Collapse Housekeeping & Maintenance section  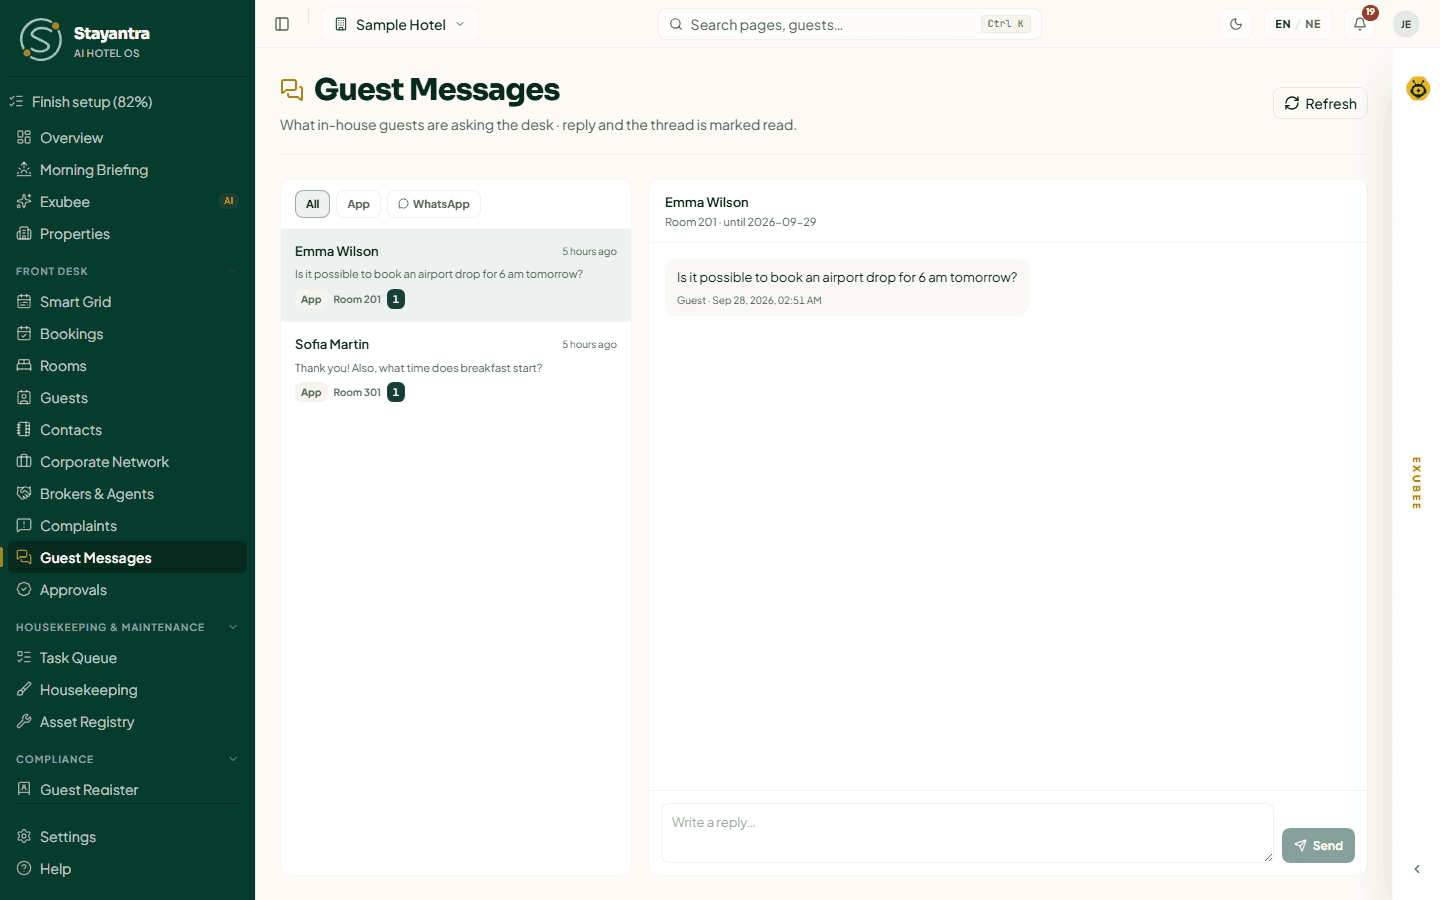click(x=127, y=627)
